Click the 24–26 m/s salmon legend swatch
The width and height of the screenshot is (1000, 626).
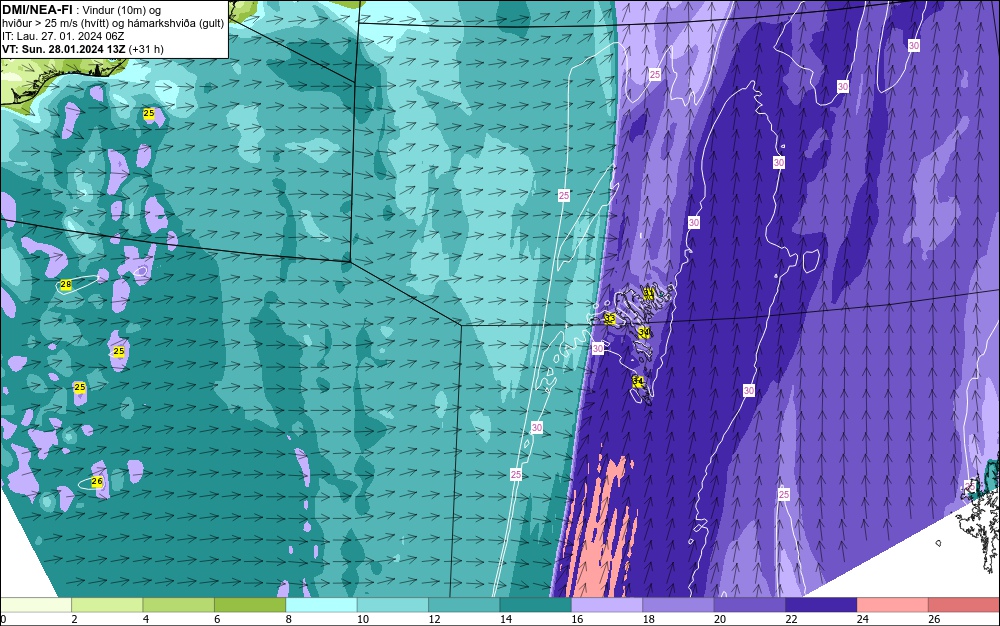(893, 605)
